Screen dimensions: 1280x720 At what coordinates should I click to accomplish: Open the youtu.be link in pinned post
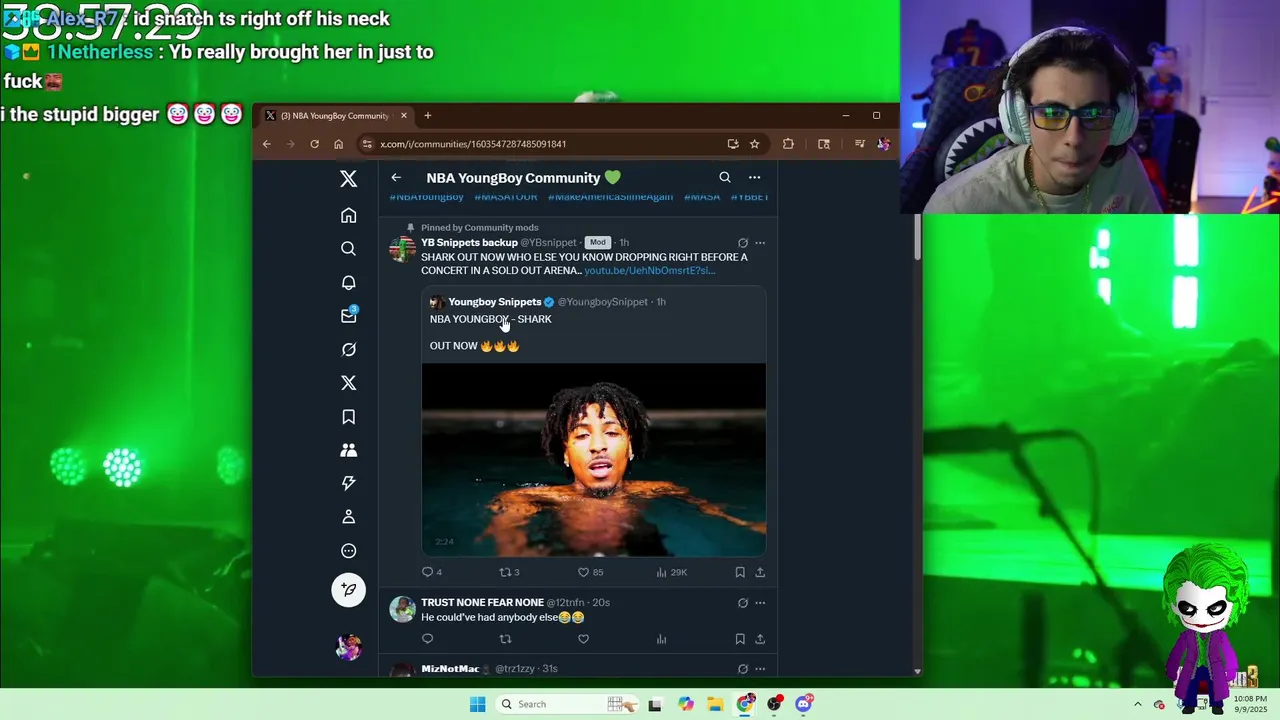[x=649, y=271]
